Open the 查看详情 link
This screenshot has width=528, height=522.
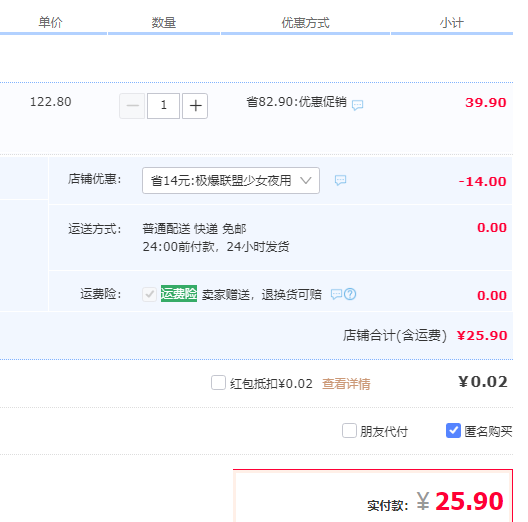(346, 384)
